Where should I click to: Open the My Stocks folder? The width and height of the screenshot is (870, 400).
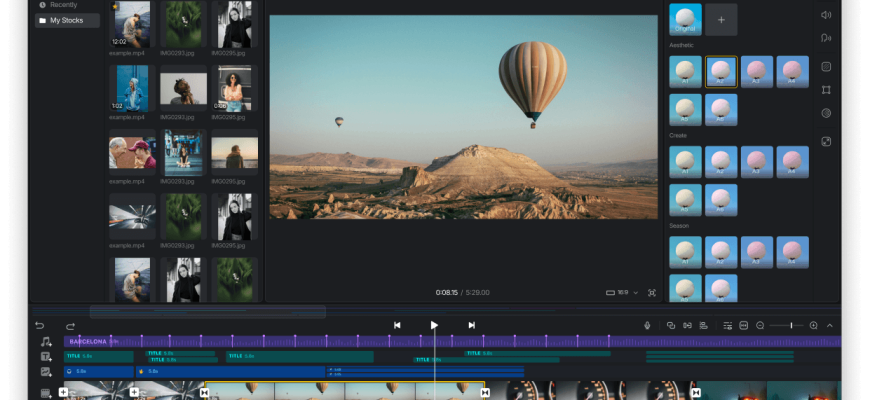[x=67, y=21]
